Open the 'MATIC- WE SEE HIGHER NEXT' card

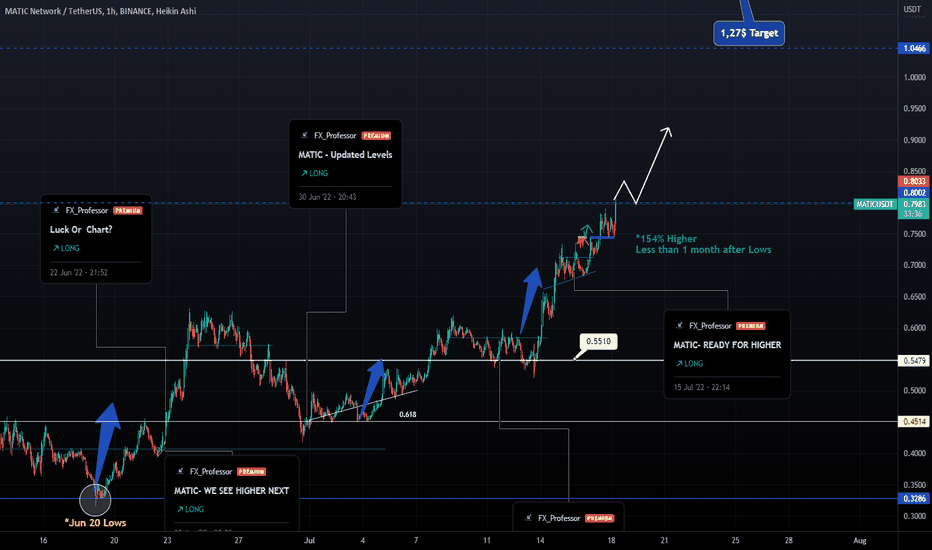click(232, 494)
